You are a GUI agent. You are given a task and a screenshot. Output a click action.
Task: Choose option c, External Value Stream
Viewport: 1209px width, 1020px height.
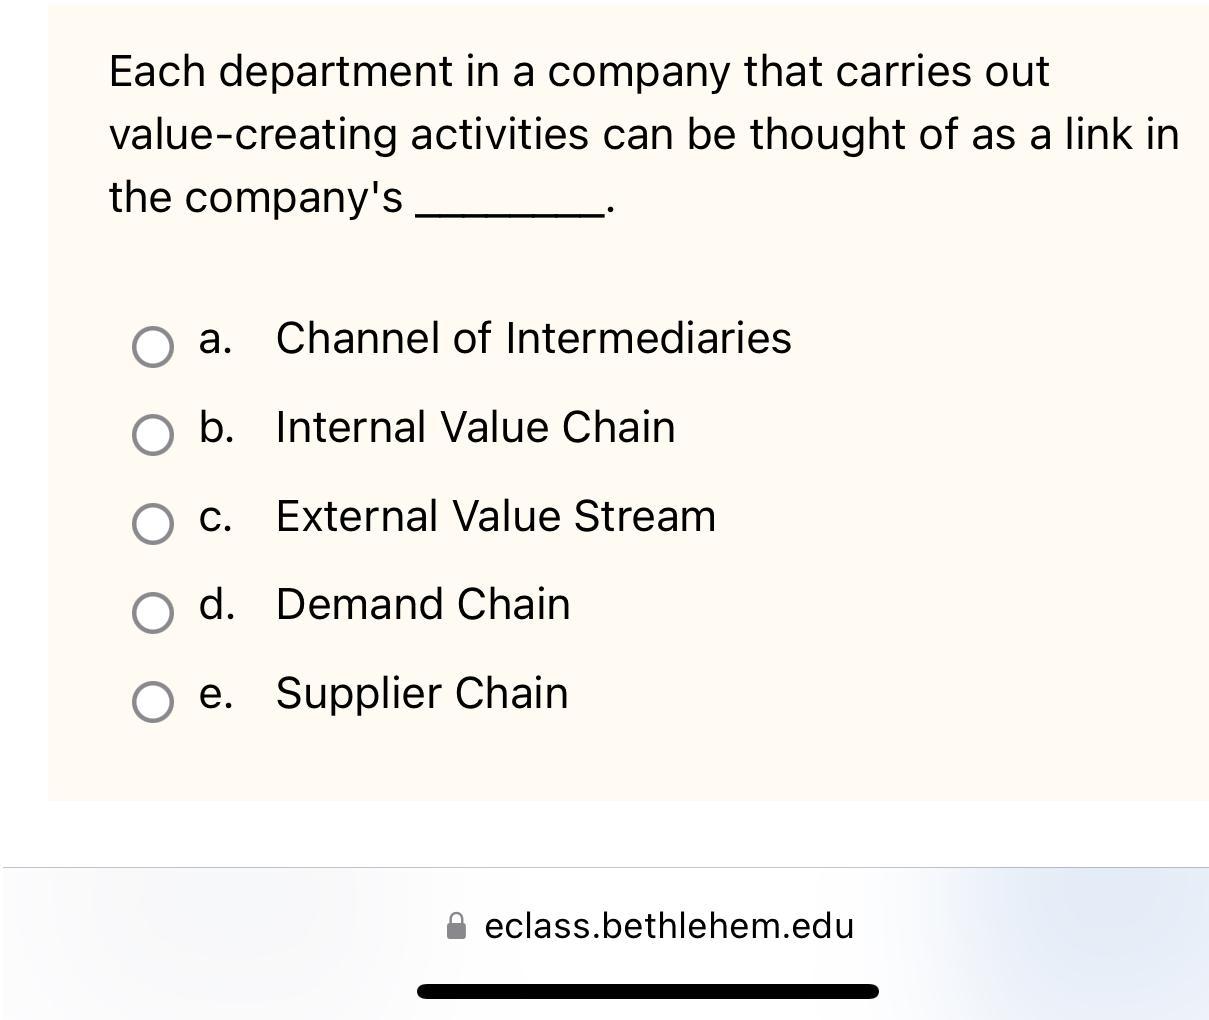tap(152, 523)
